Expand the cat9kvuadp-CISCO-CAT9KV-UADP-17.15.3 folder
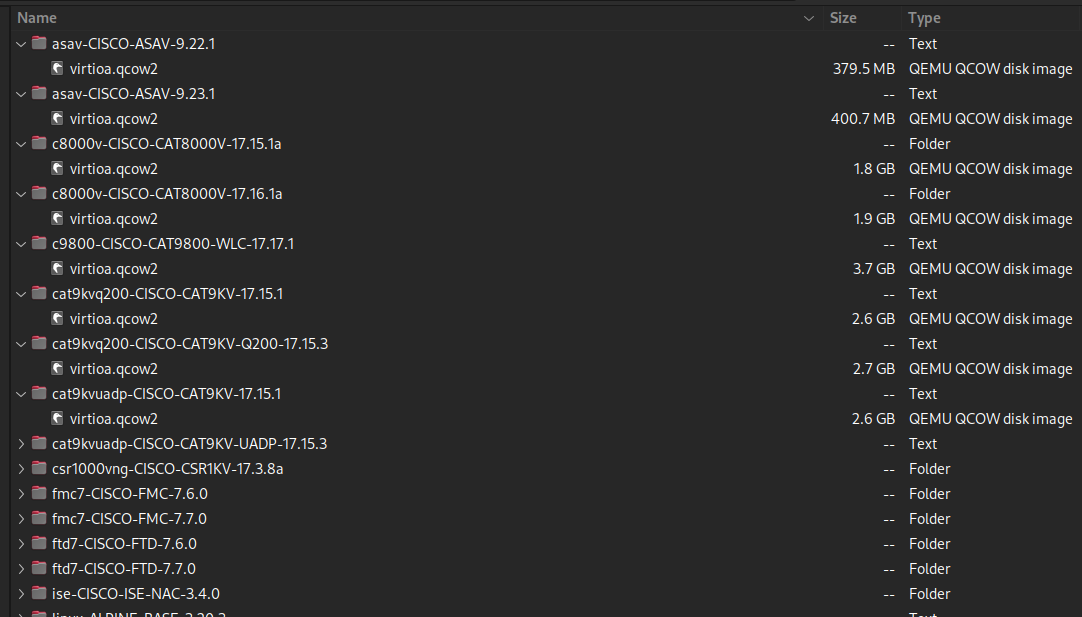Screen dimensions: 1082x617 (x=21, y=444)
